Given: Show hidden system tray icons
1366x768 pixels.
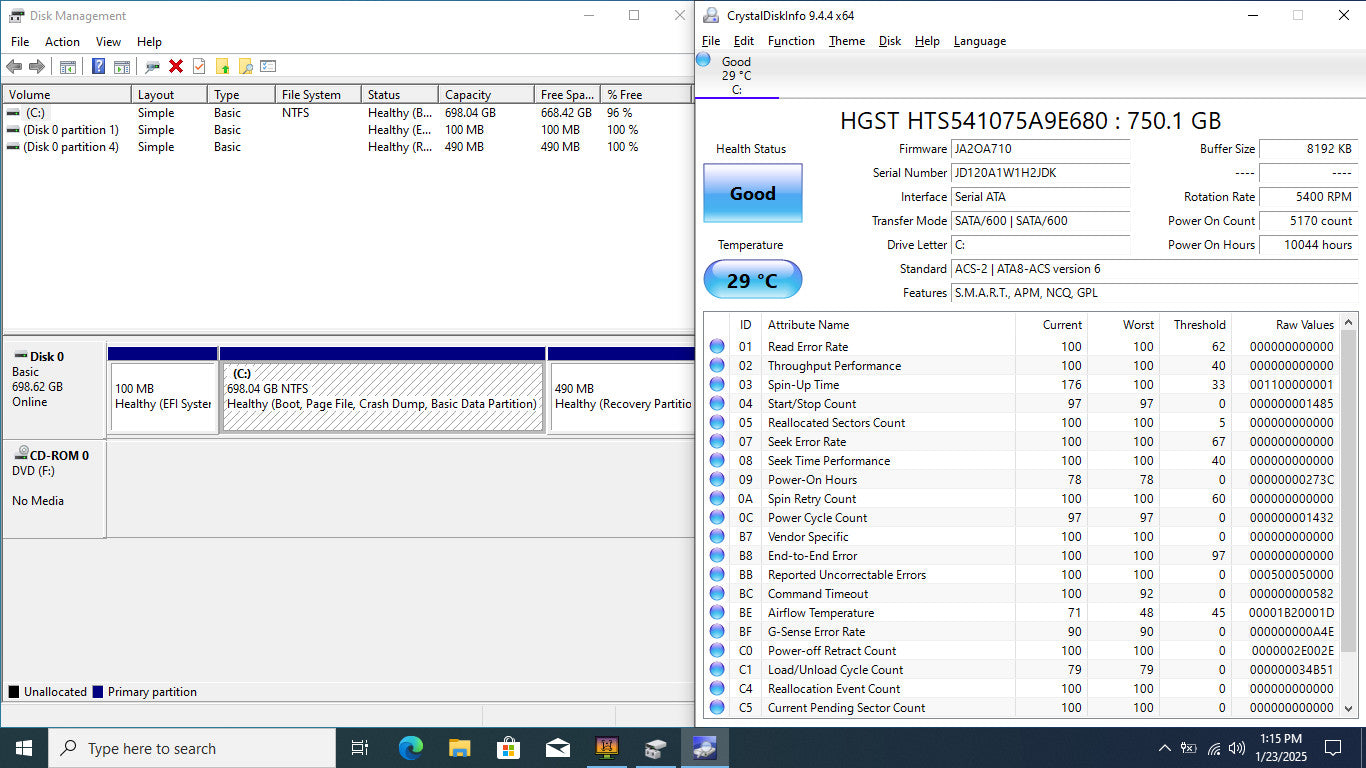Looking at the screenshot, I should click(x=1164, y=748).
